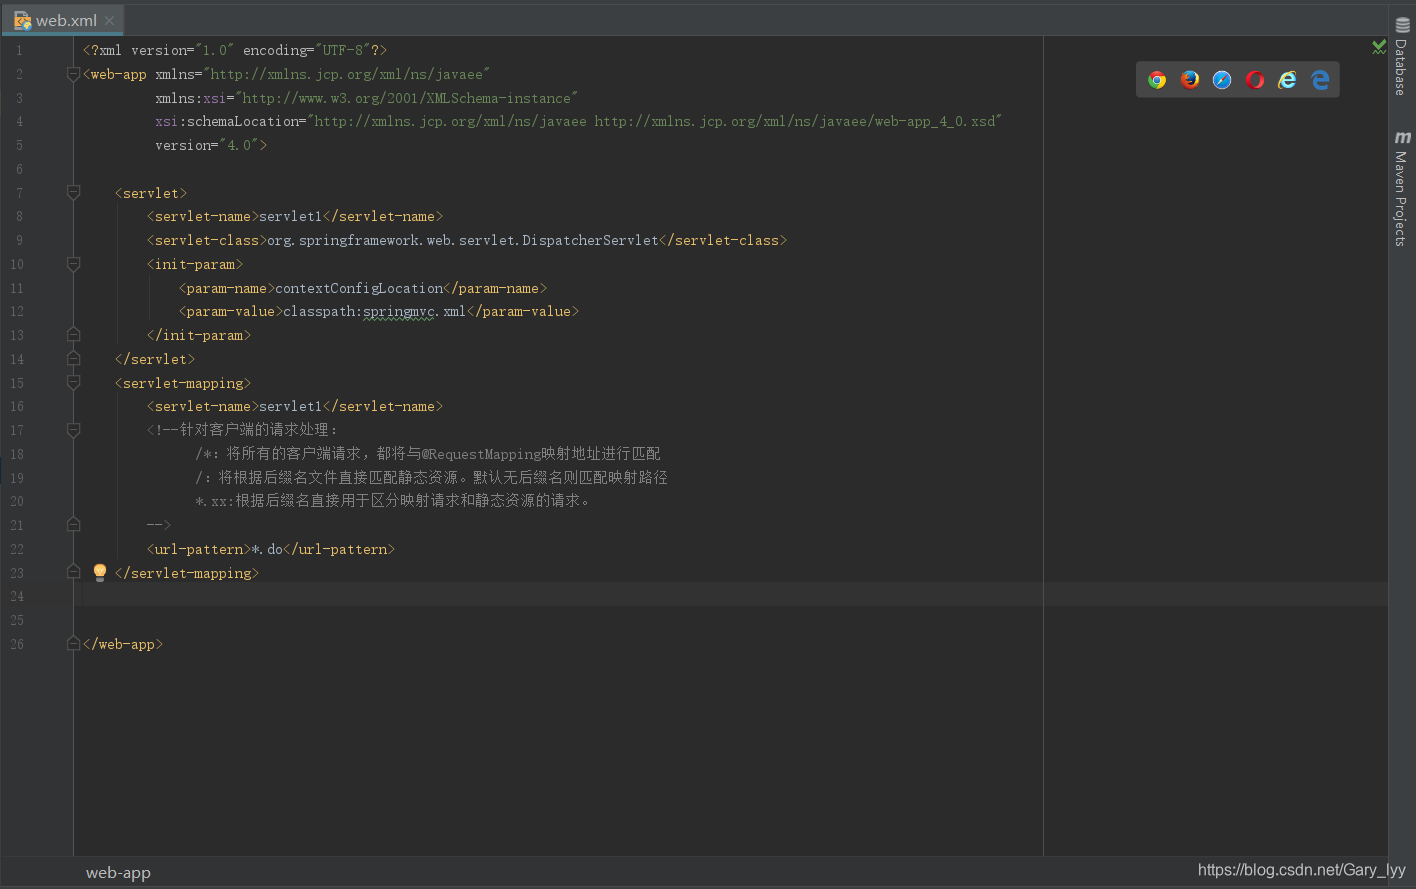
Task: Collapse servlet-mapping fold on line 15
Action: [x=73, y=382]
